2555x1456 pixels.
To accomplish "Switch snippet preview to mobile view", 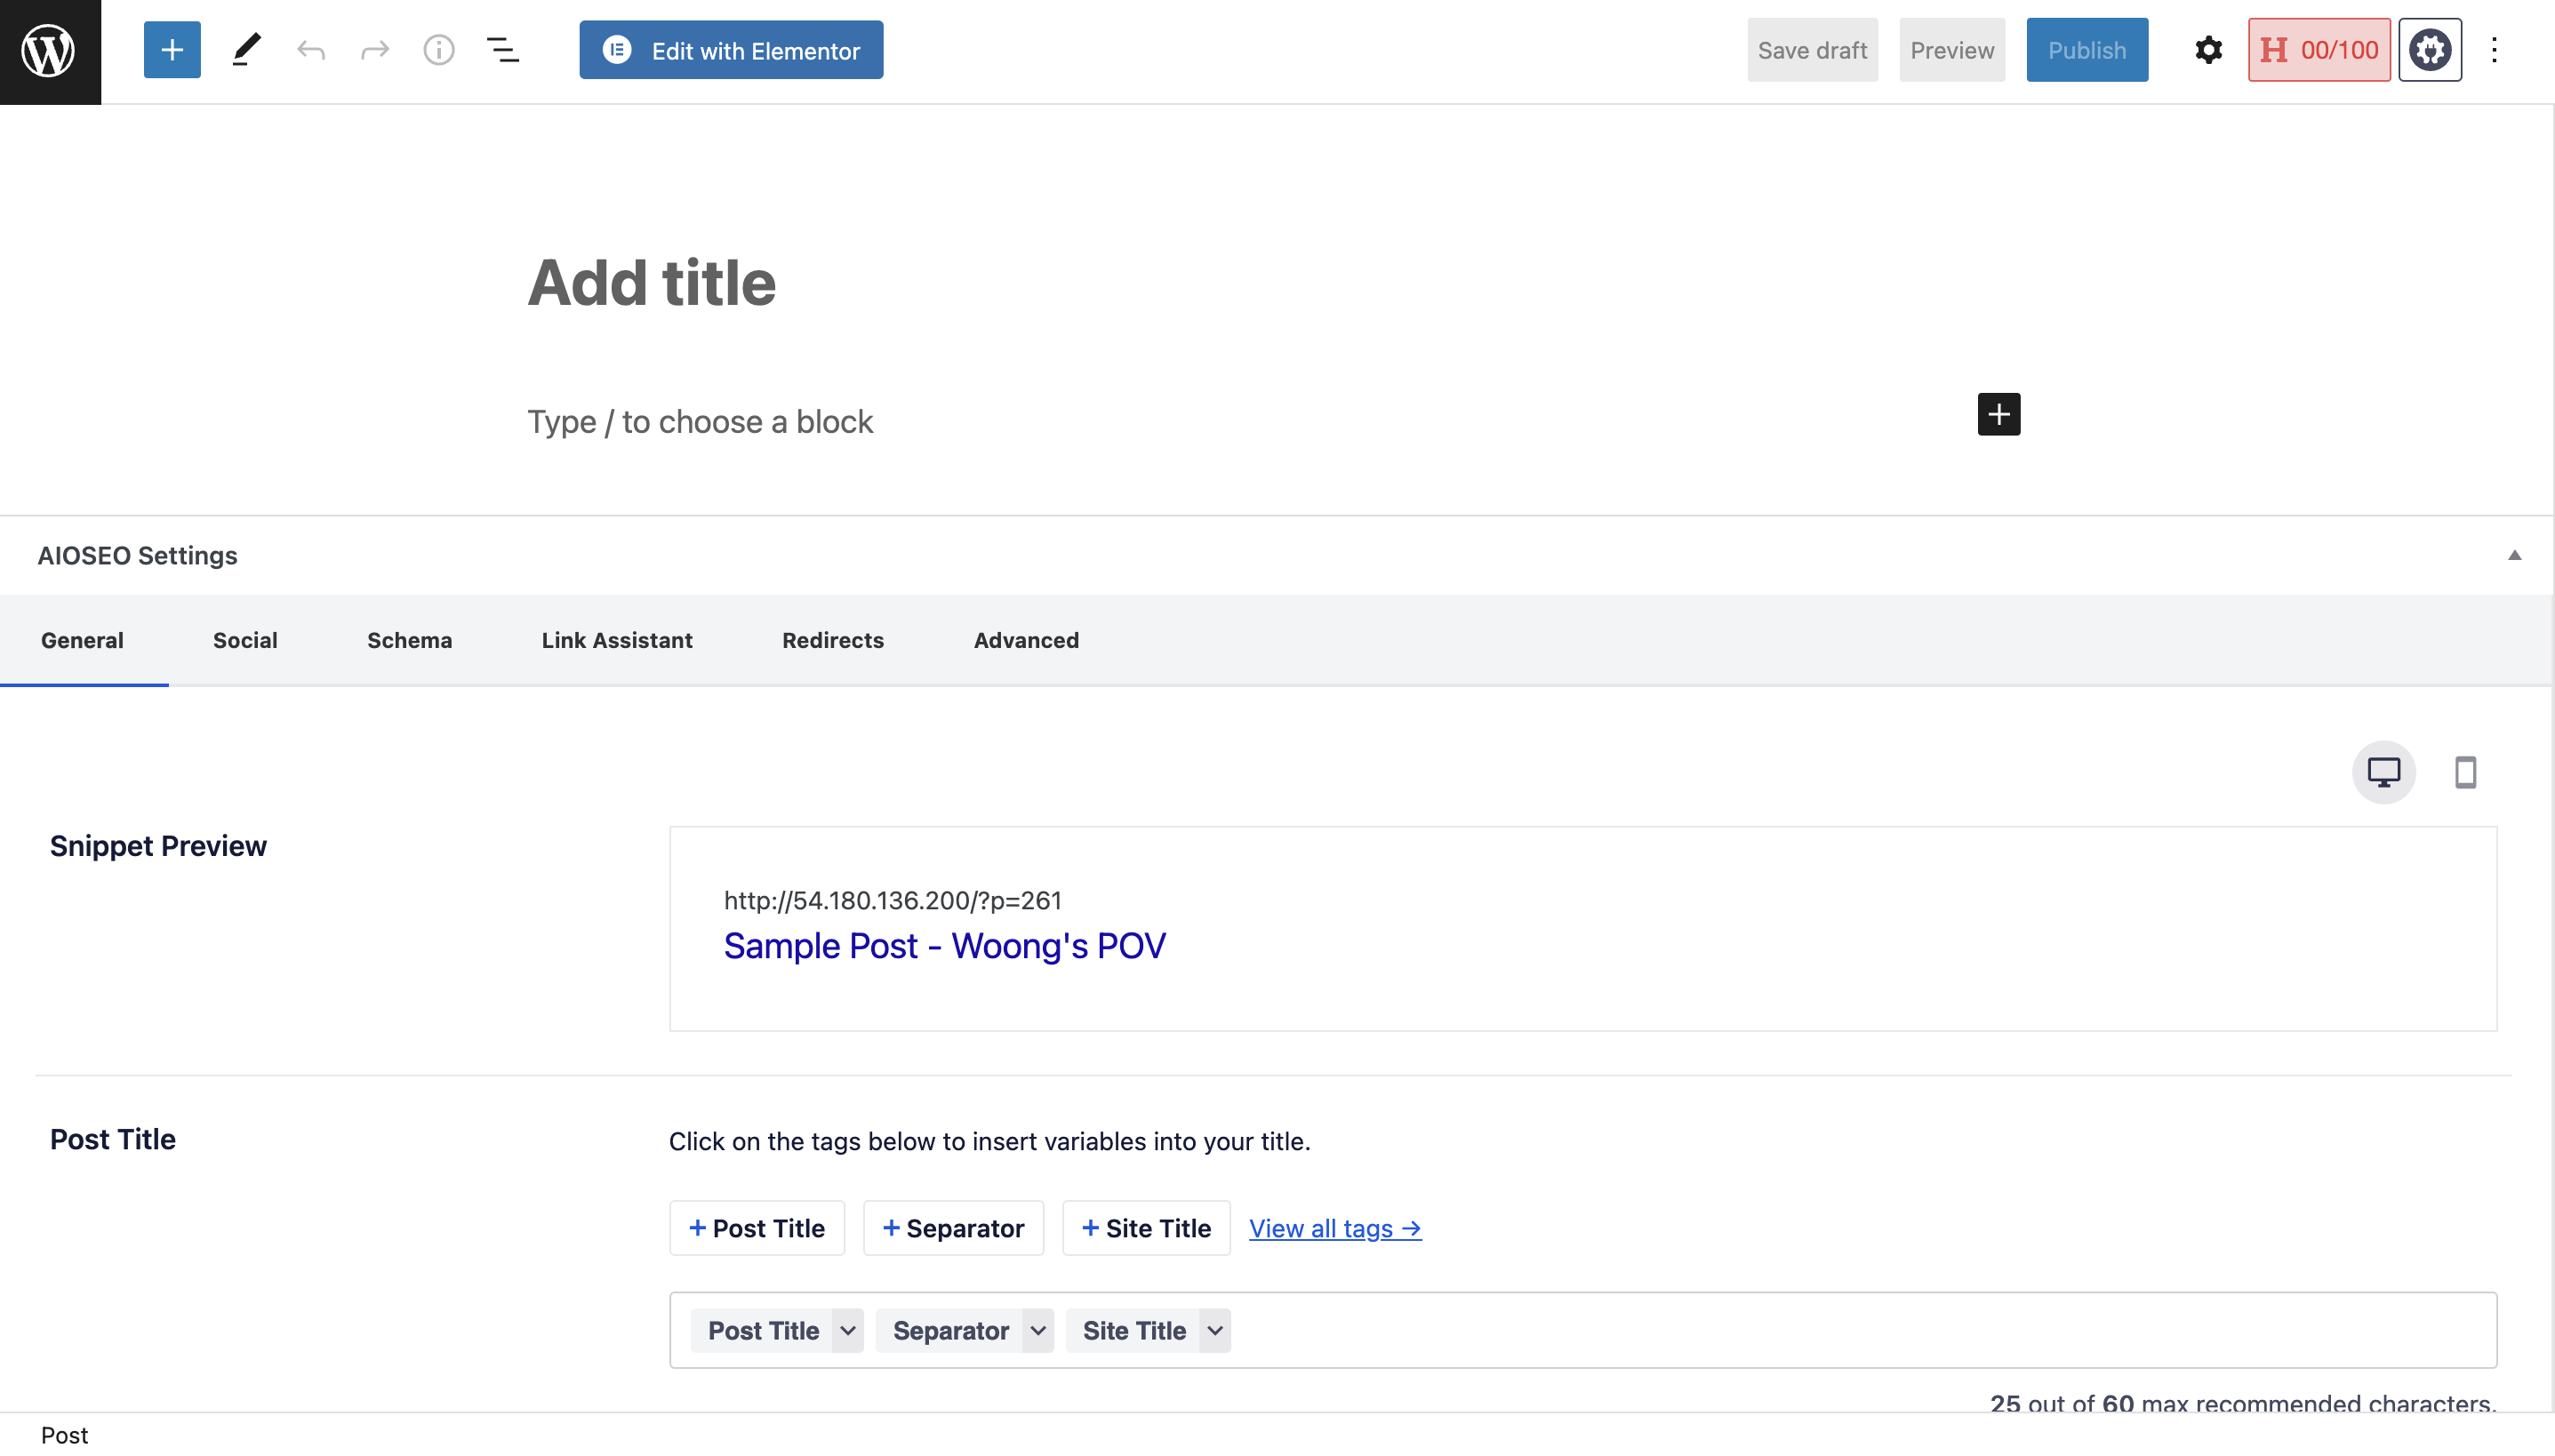I will pos(2465,772).
